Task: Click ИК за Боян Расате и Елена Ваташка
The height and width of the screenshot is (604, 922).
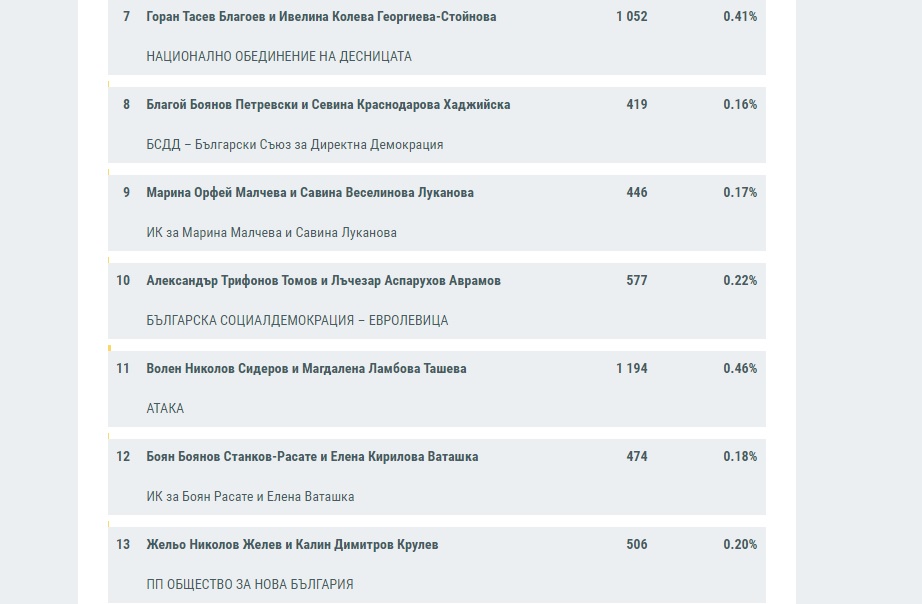Action: point(250,497)
